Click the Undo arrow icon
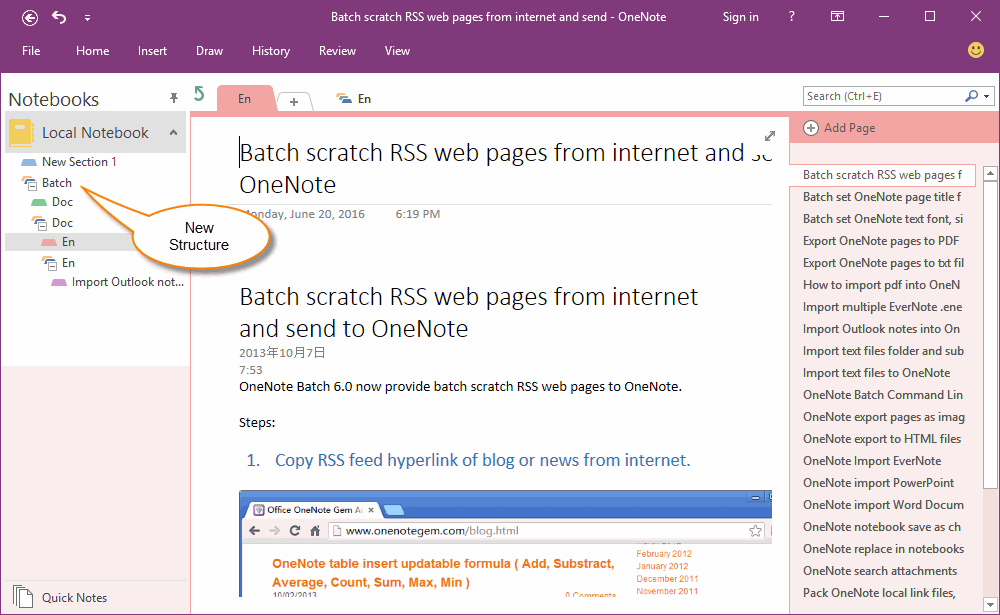 pos(59,17)
